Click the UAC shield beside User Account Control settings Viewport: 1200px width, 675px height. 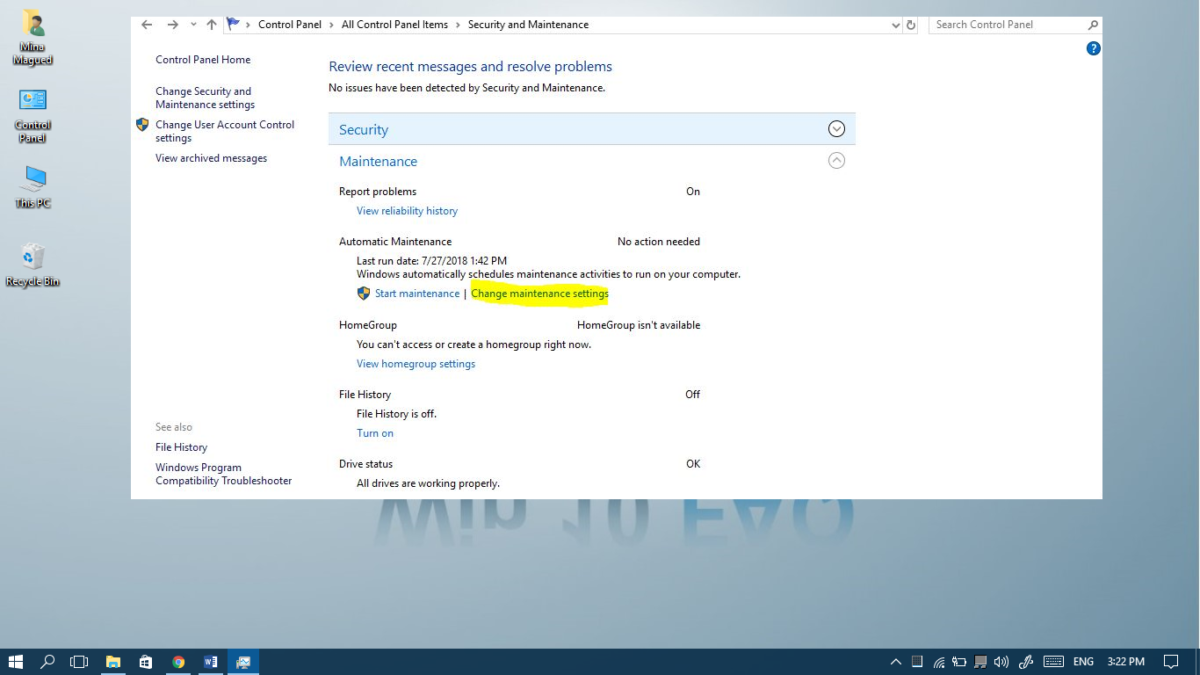141,124
